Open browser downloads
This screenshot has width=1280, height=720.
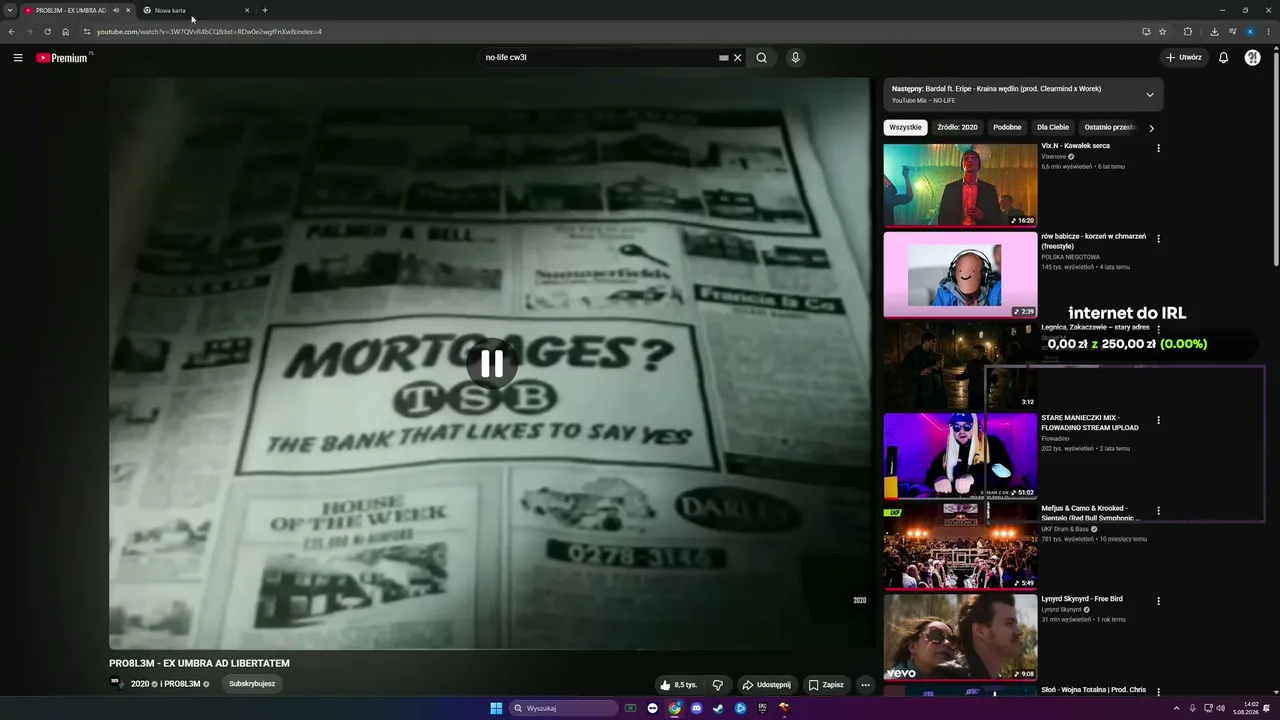click(x=1214, y=32)
